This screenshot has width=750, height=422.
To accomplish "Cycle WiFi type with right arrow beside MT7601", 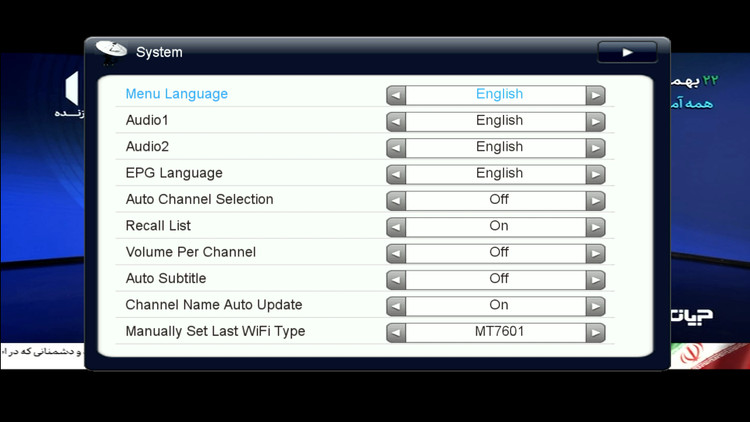I will [x=595, y=332].
